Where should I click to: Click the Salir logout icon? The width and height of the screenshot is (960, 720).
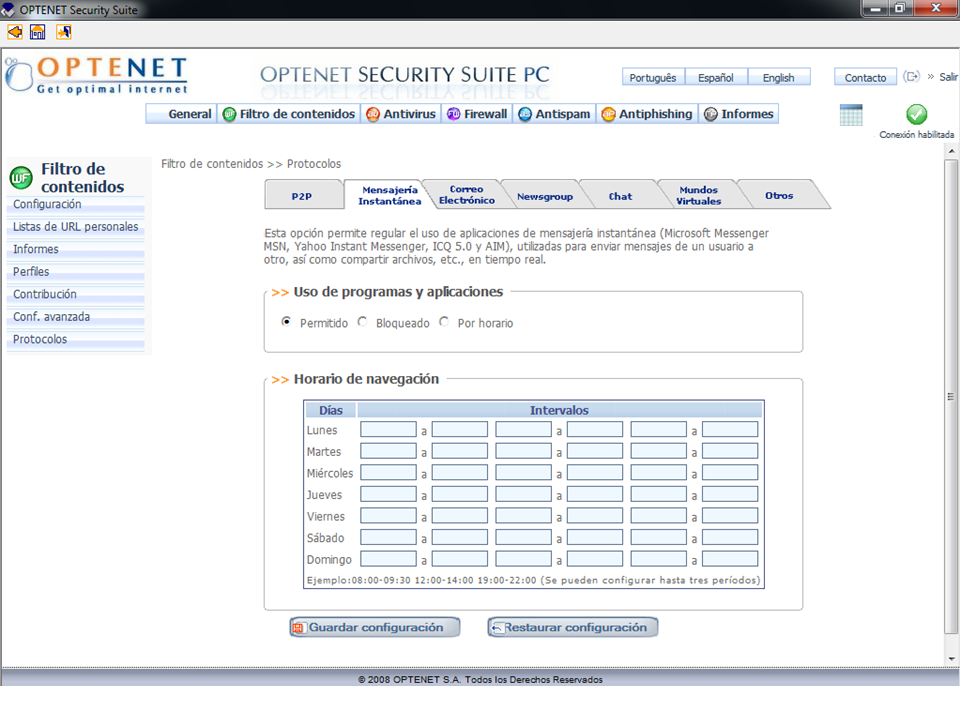pyautogui.click(x=911, y=77)
